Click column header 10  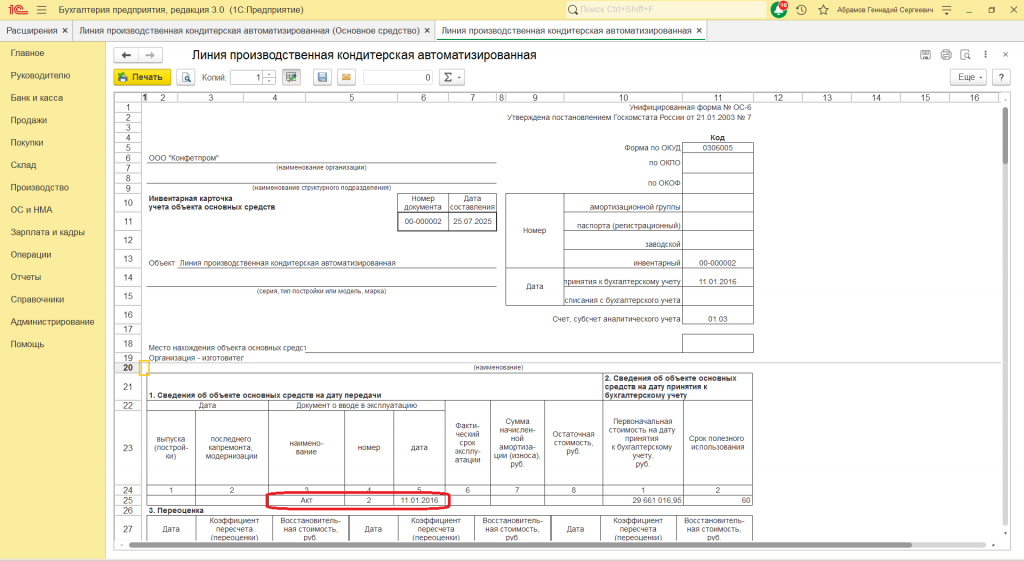[x=623, y=97]
